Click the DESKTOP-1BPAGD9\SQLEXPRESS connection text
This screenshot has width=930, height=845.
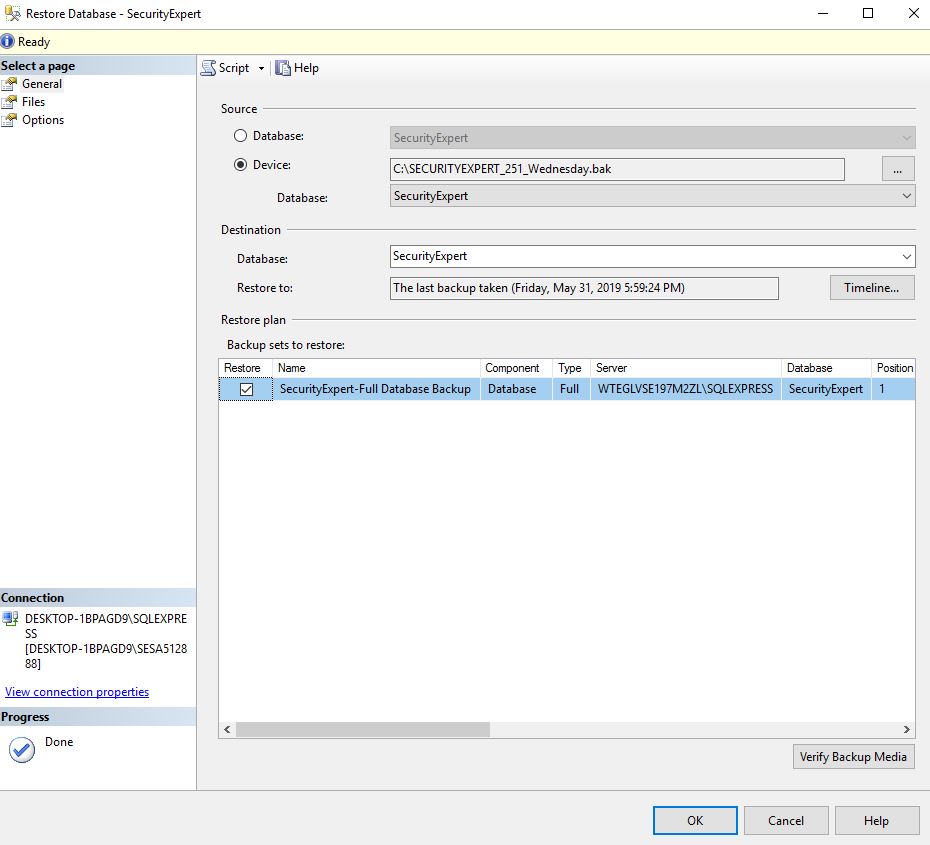coord(106,626)
